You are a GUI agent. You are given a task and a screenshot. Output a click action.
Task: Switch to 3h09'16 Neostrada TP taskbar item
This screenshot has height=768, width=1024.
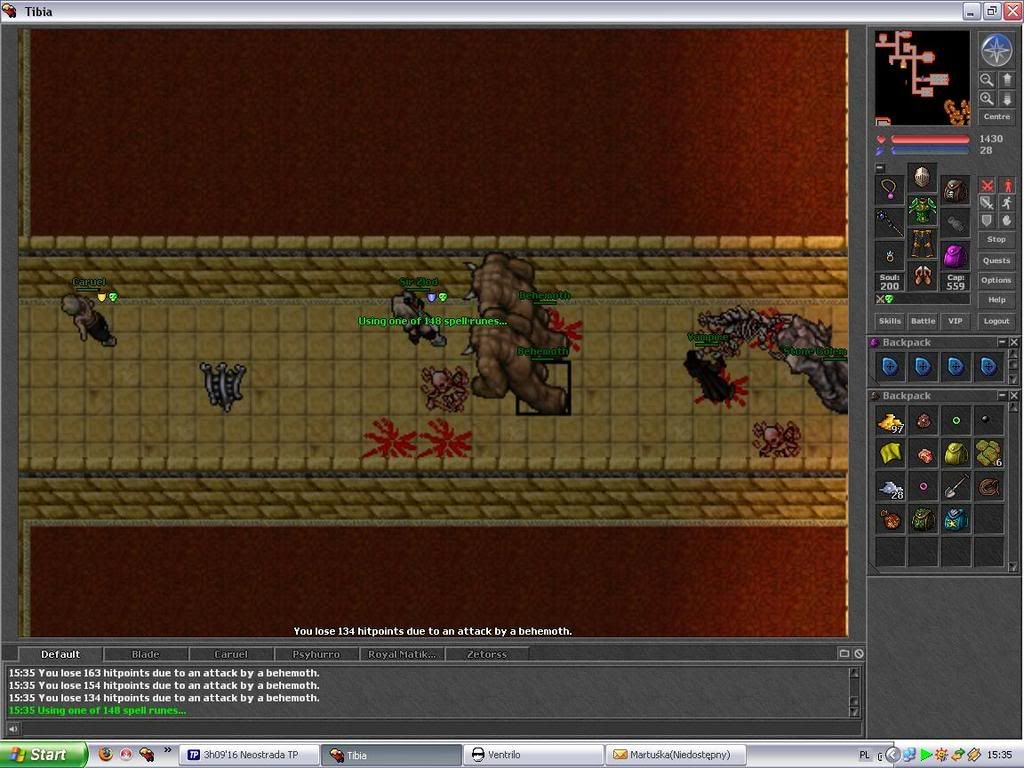pos(249,755)
